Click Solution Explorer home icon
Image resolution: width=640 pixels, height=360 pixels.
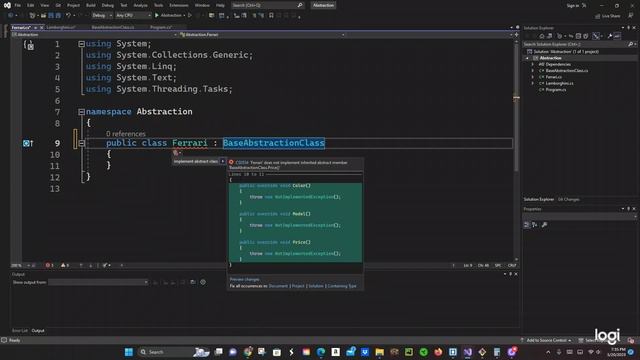pos(542,36)
